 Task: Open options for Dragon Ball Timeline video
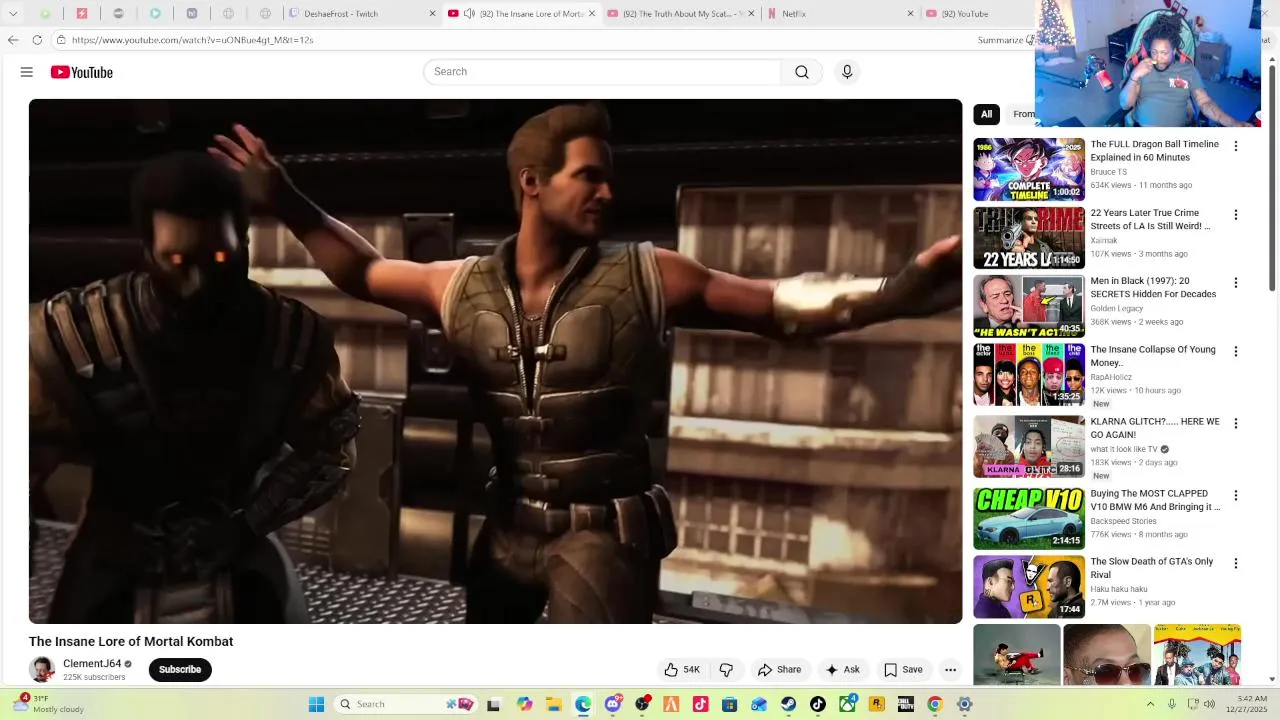tap(1236, 146)
